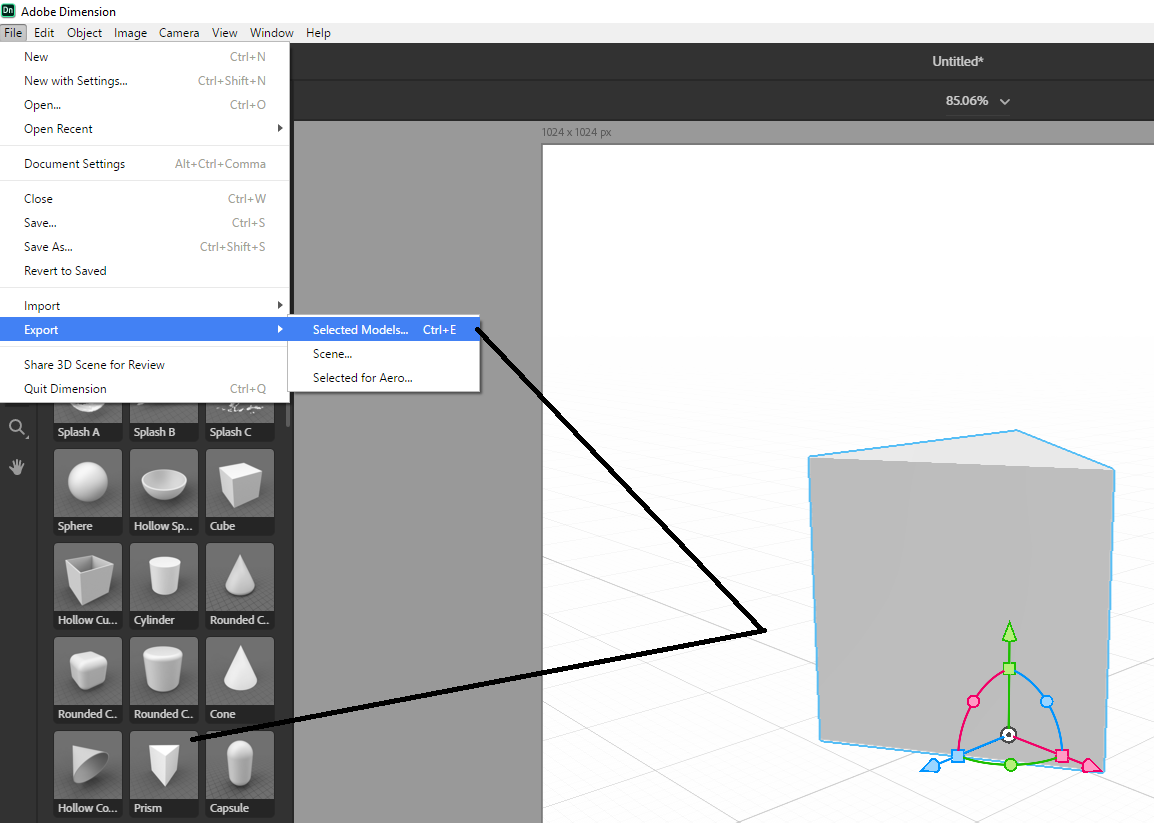
Task: Expand the Open Recent submenu
Action: 57,128
